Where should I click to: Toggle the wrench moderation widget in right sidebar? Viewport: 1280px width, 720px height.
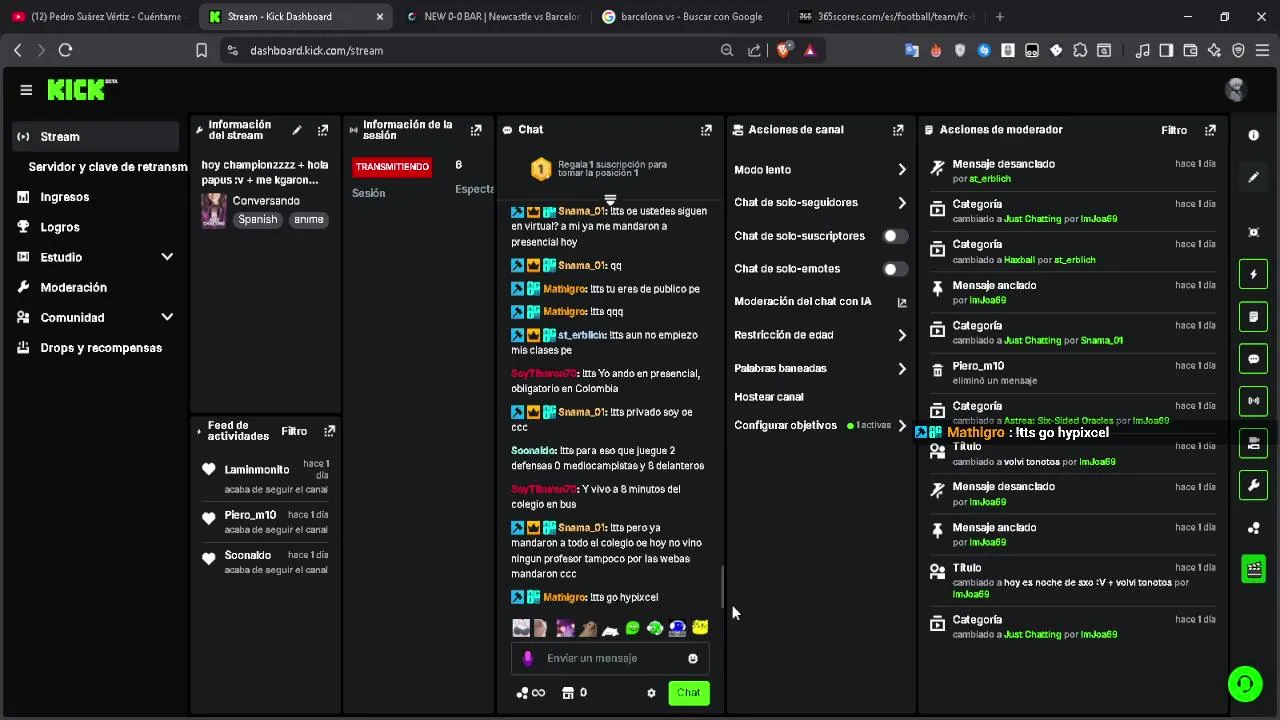[x=1254, y=486]
